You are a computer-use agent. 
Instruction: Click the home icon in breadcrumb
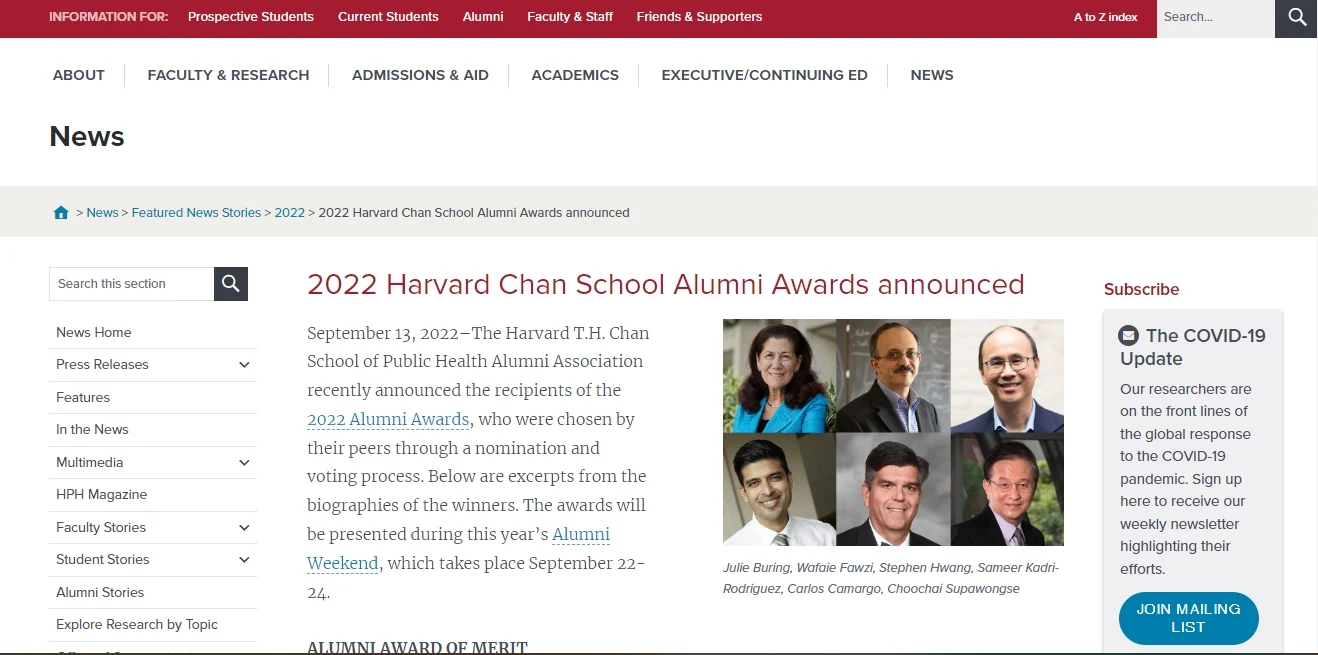(61, 213)
